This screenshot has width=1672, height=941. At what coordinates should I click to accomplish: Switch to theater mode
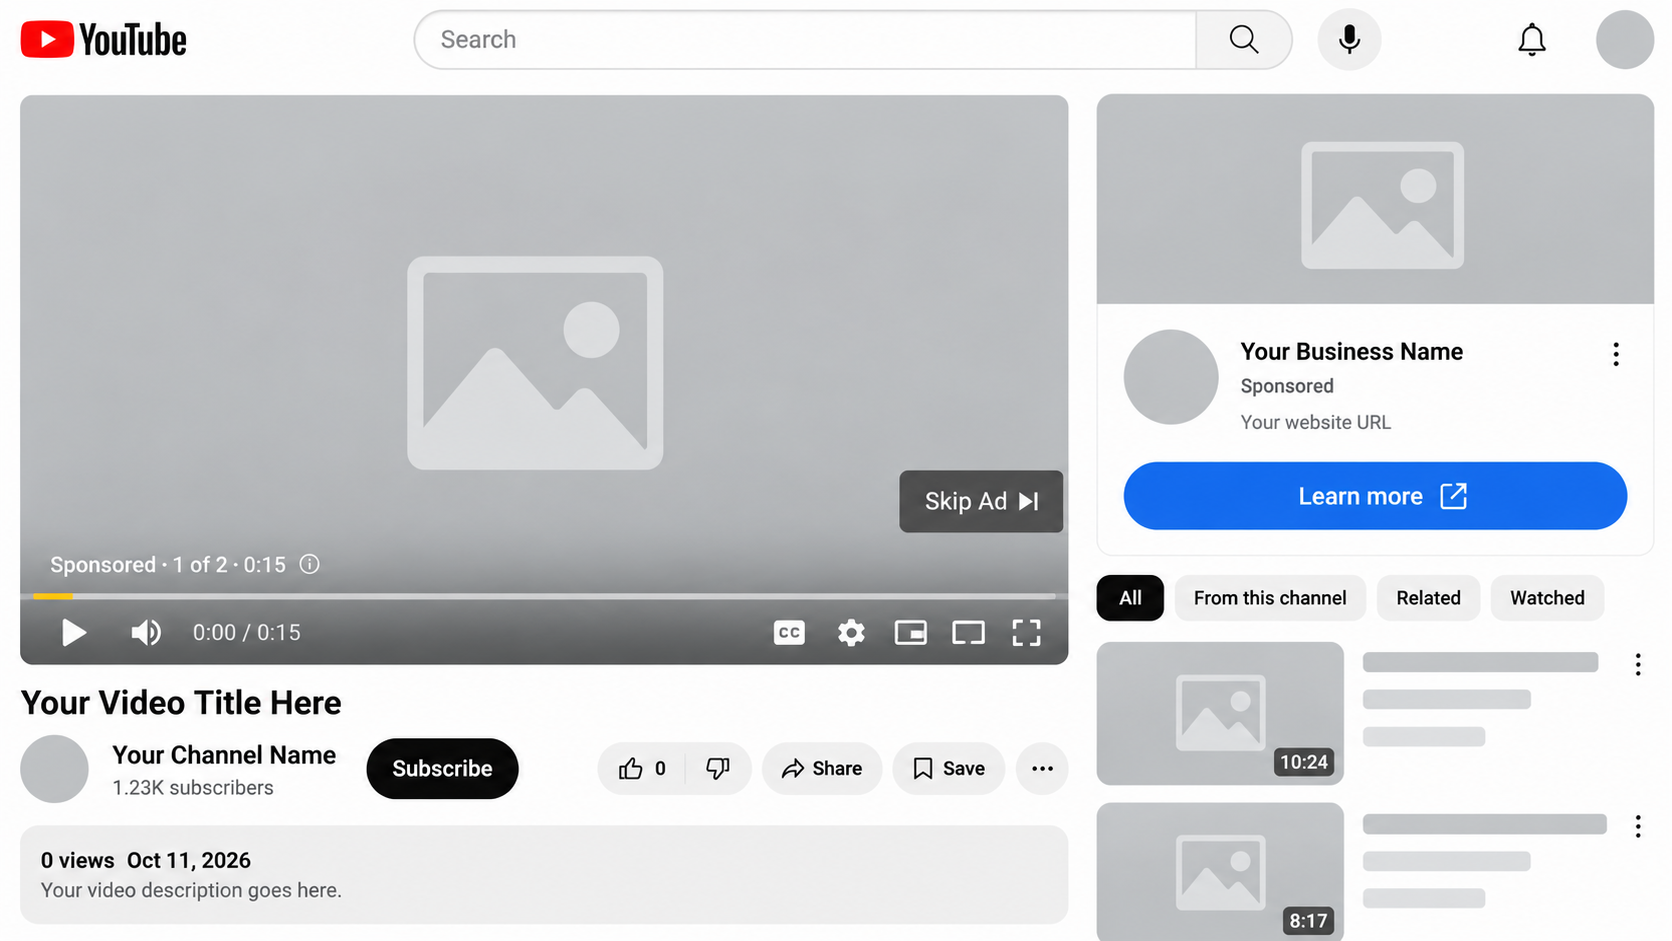[x=968, y=632]
